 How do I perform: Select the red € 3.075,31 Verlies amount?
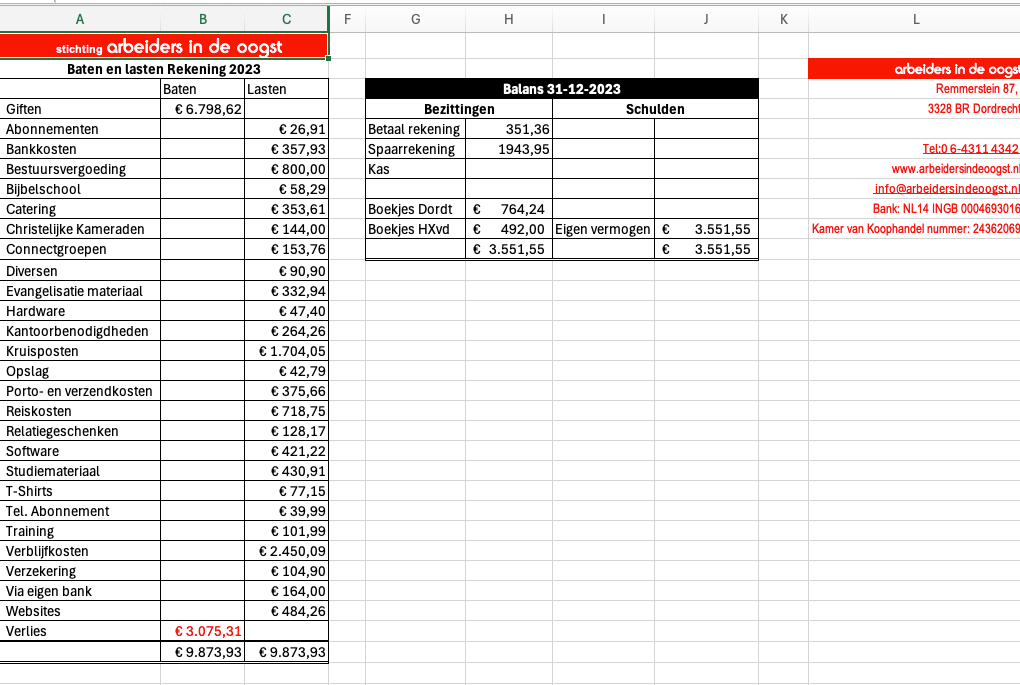click(x=203, y=631)
